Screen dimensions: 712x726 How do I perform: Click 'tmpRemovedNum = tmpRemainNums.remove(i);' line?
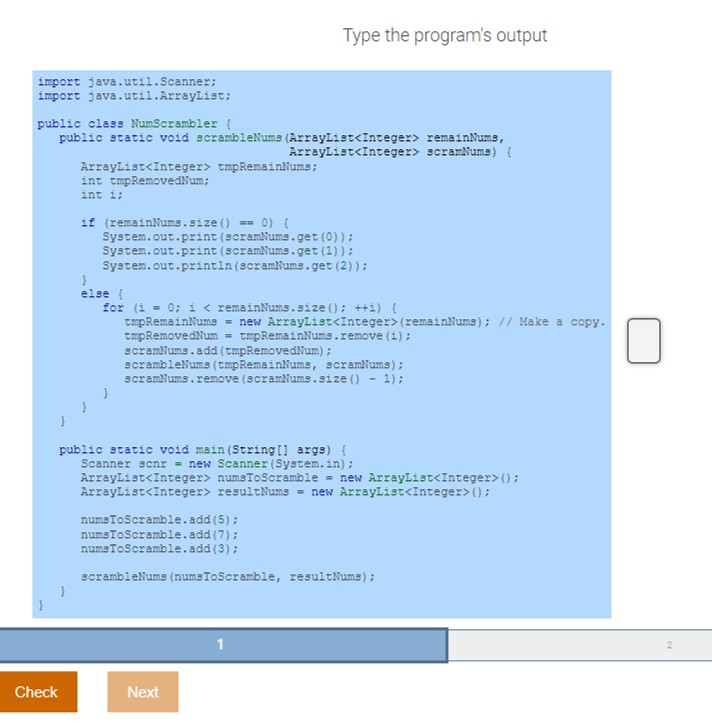click(x=267, y=336)
